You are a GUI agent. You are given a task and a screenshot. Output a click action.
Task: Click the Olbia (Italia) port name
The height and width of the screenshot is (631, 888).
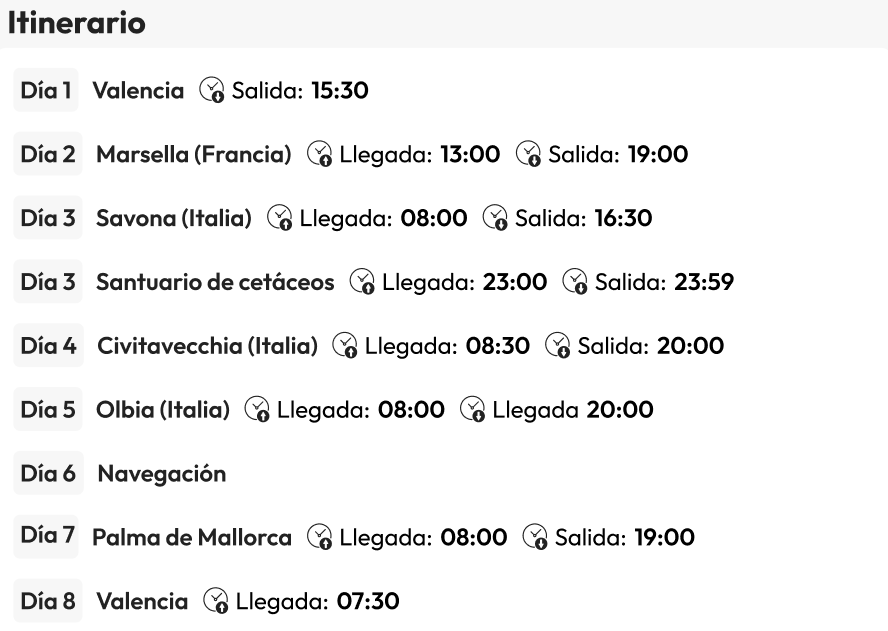tap(164, 410)
